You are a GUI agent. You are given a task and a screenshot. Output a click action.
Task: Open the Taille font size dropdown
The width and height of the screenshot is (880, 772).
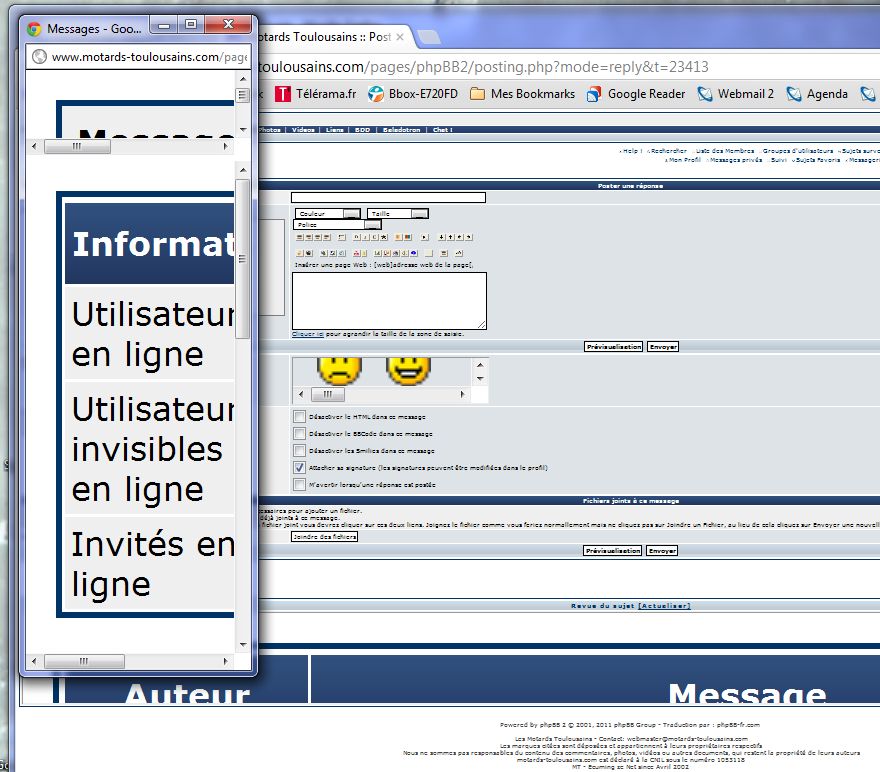[x=419, y=214]
